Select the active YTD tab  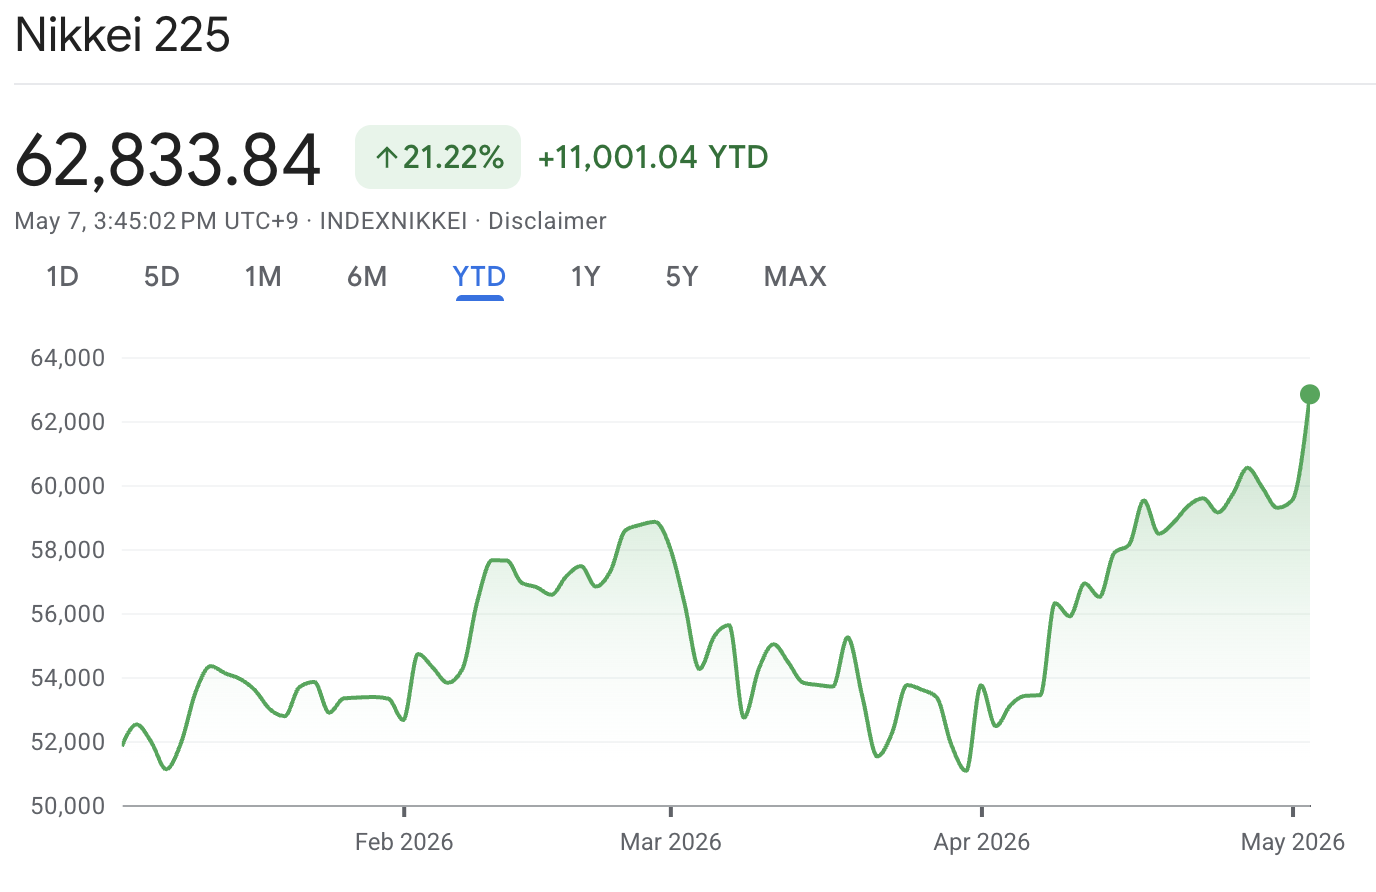pos(479,277)
